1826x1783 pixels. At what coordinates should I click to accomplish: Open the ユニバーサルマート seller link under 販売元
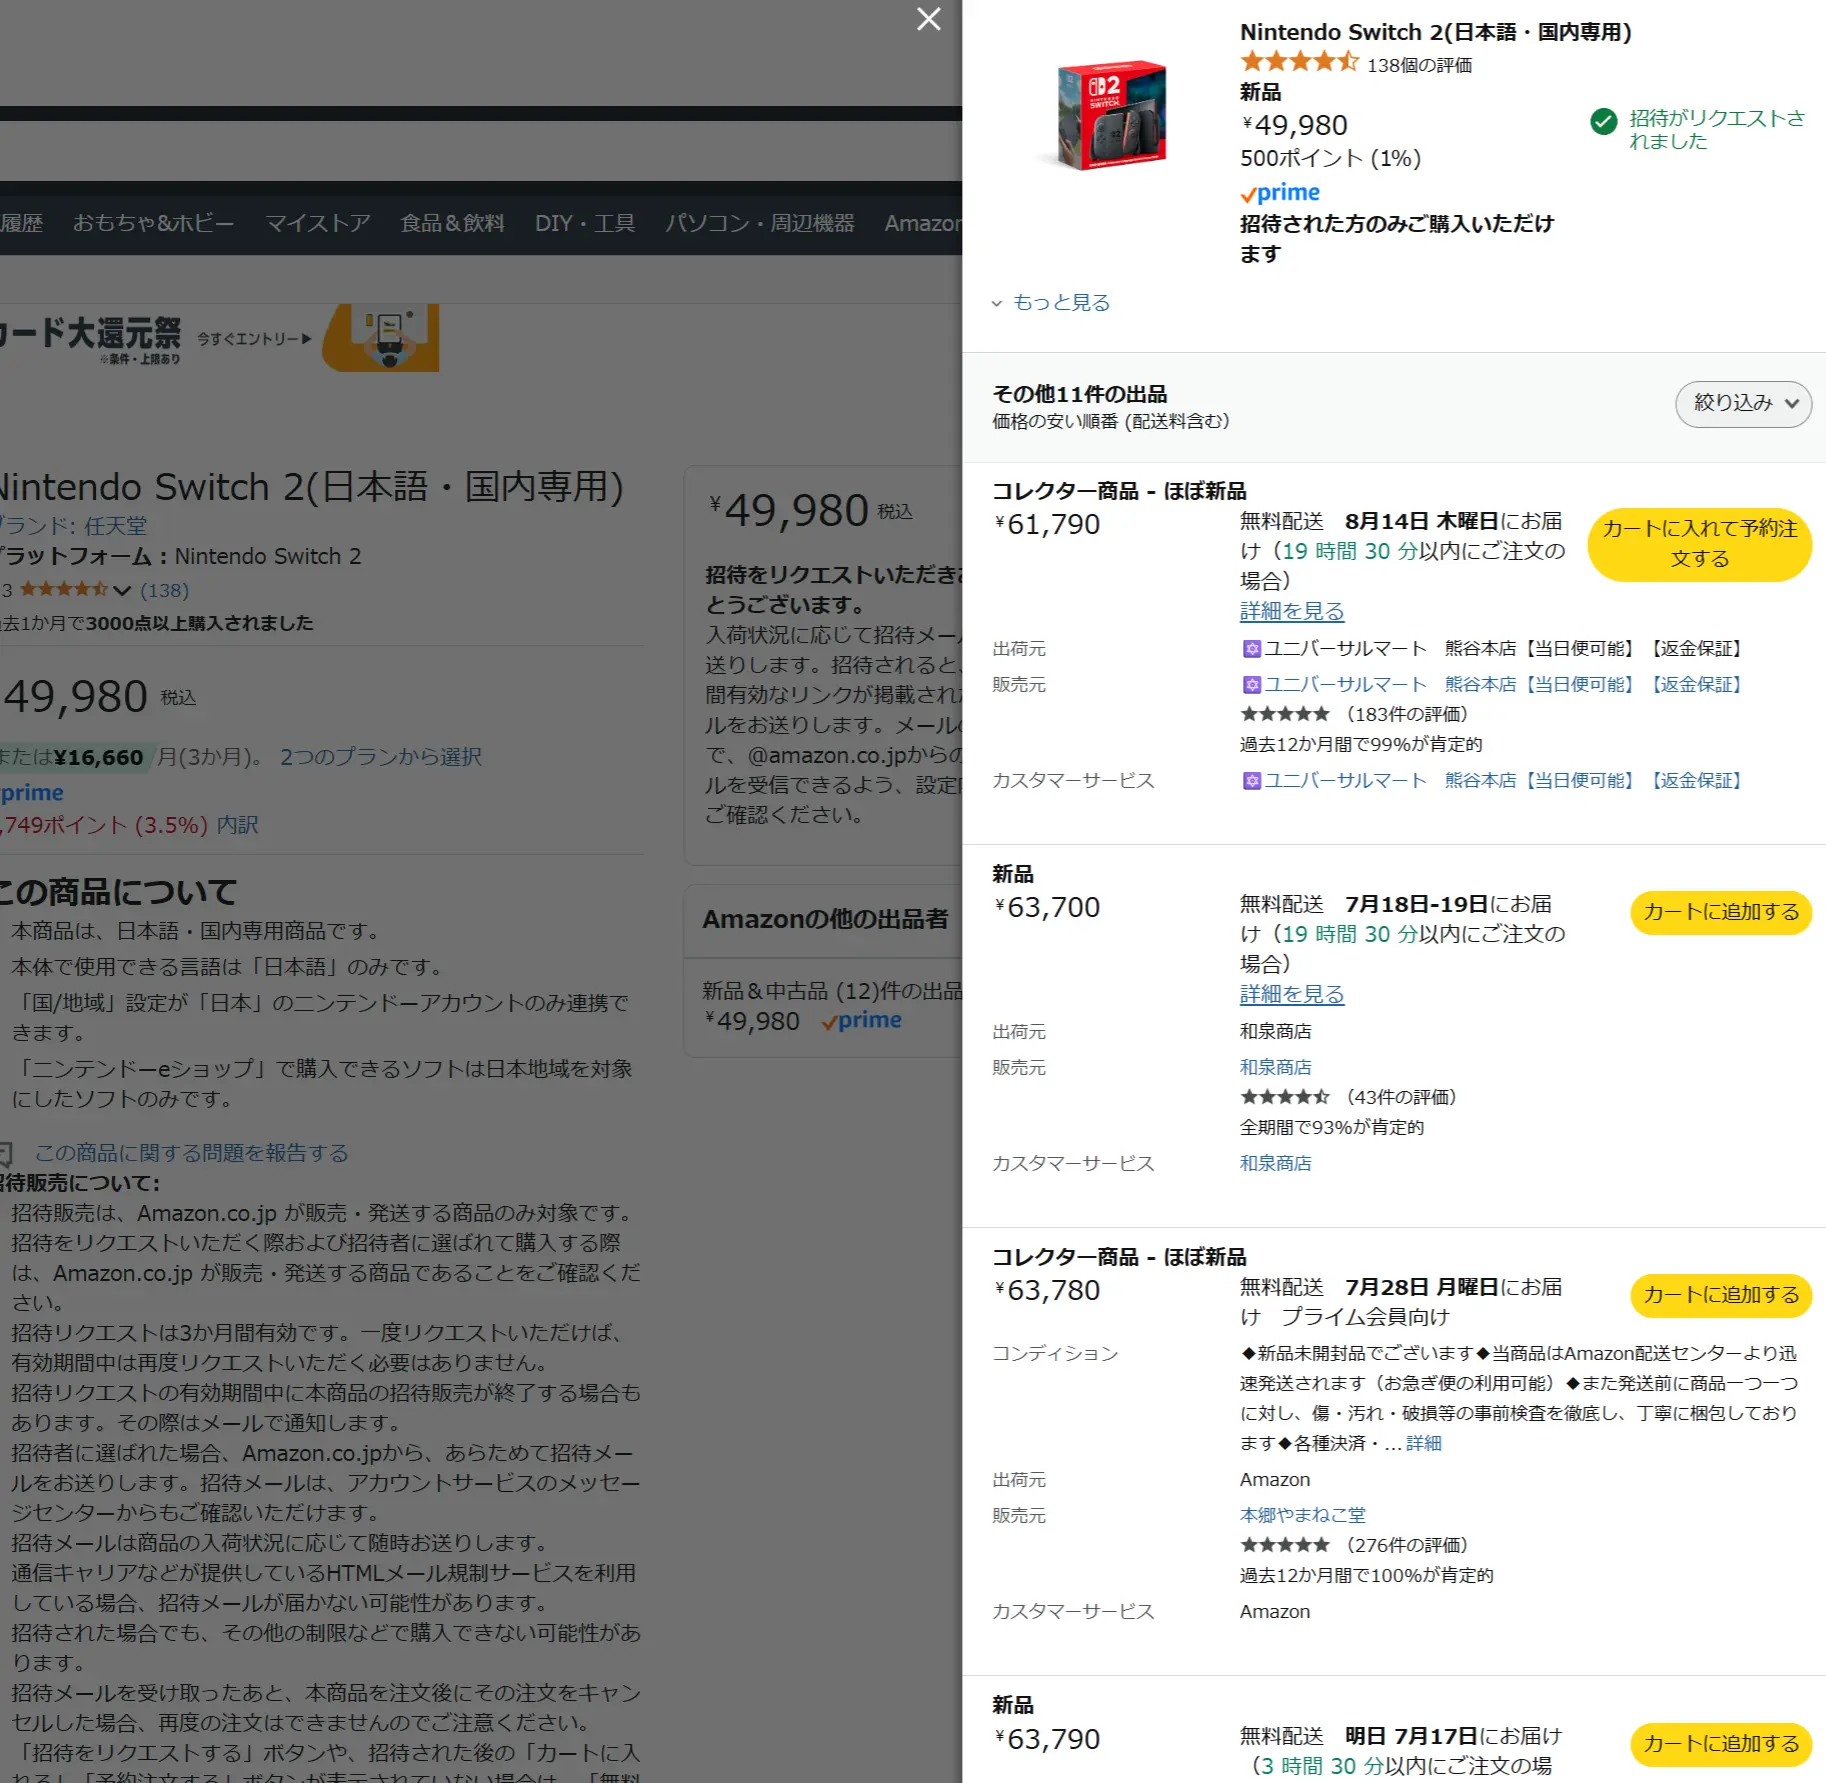1492,684
